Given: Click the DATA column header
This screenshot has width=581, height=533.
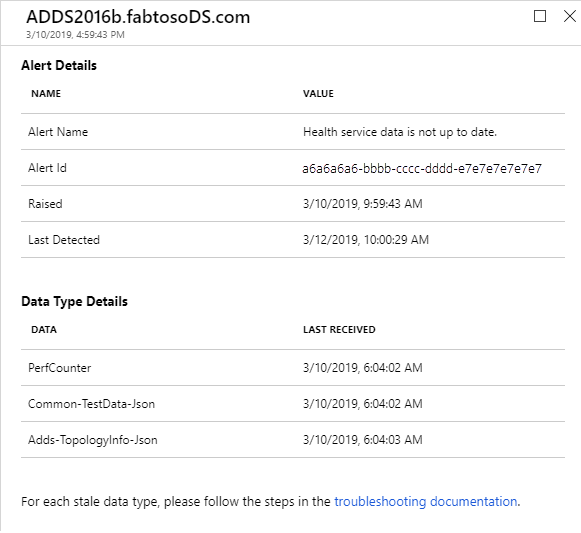Looking at the screenshot, I should tap(44, 330).
